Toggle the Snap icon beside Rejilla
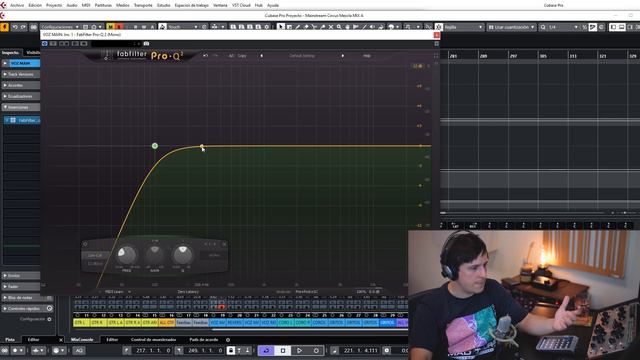 coord(438,27)
